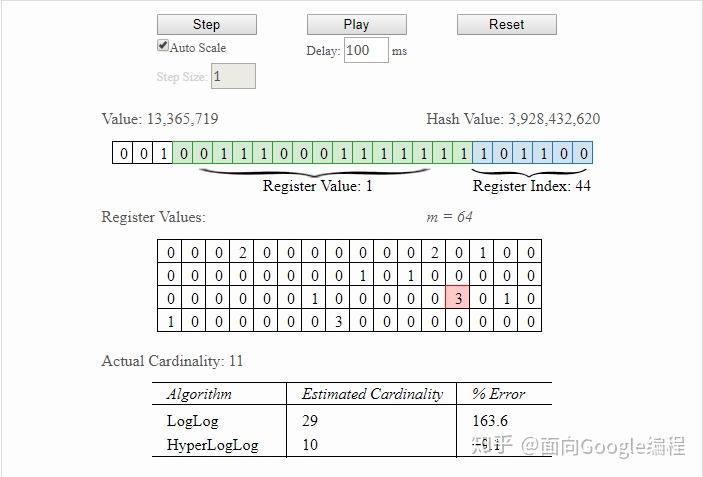Screen dimensions: 703x477
Task: Click the Actual Cardinality: 11 text
Action: coord(172,361)
